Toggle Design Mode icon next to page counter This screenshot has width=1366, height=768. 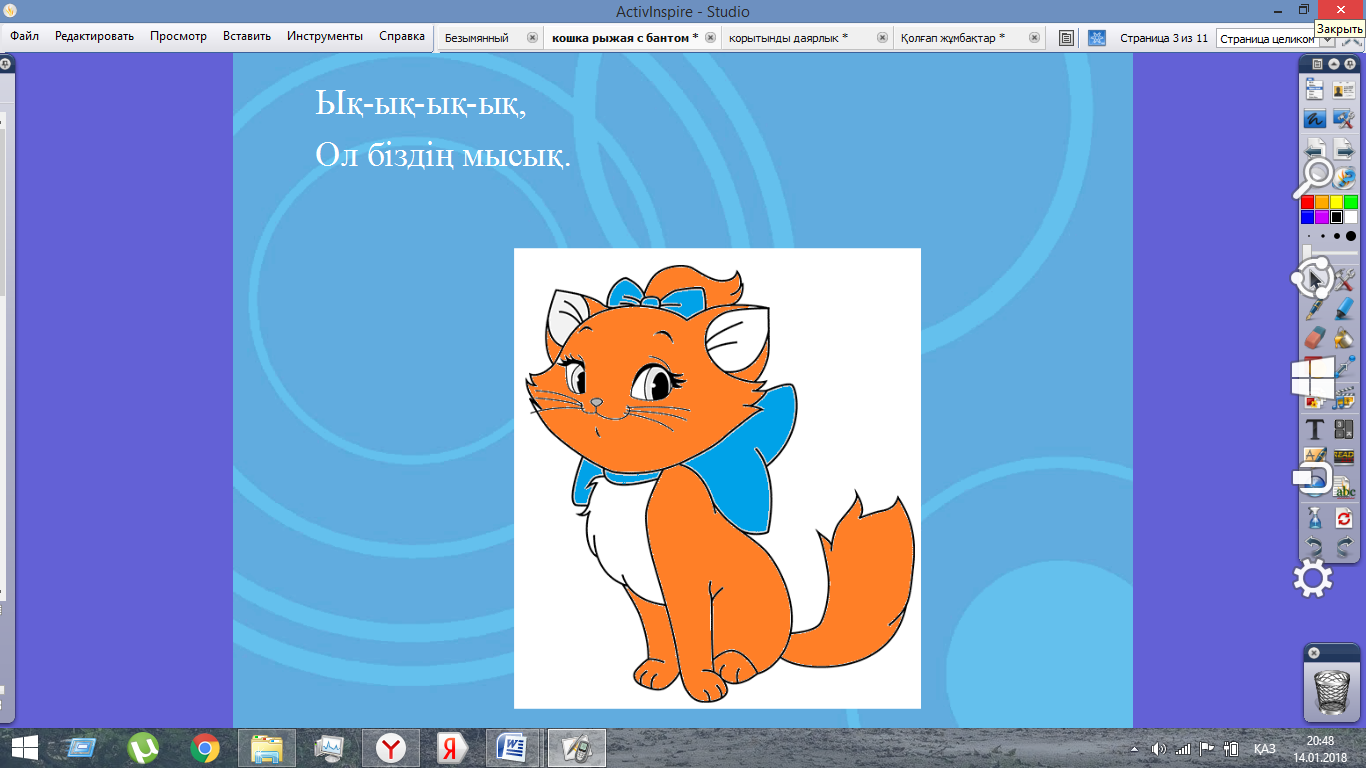1097,38
